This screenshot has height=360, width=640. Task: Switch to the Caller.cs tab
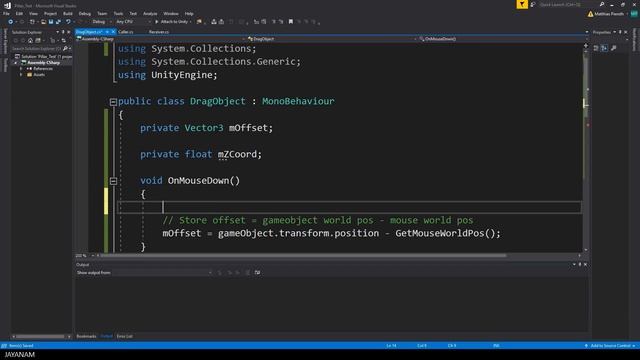pos(126,32)
